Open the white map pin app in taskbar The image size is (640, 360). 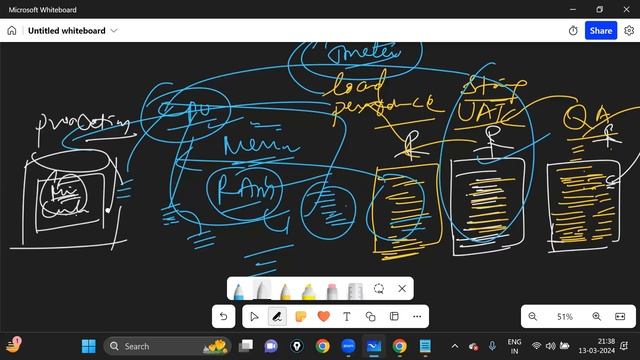tap(297, 346)
